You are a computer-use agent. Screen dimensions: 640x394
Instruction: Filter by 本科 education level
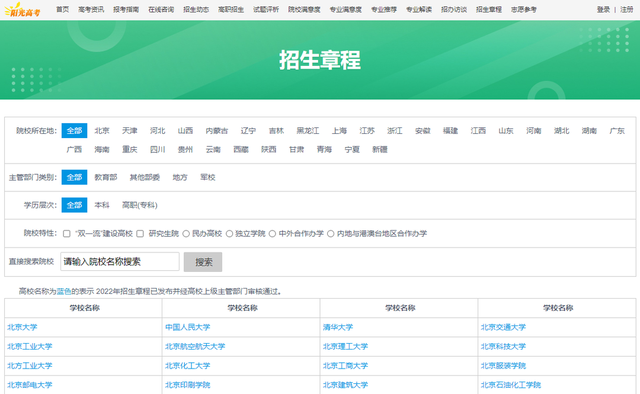click(x=102, y=205)
